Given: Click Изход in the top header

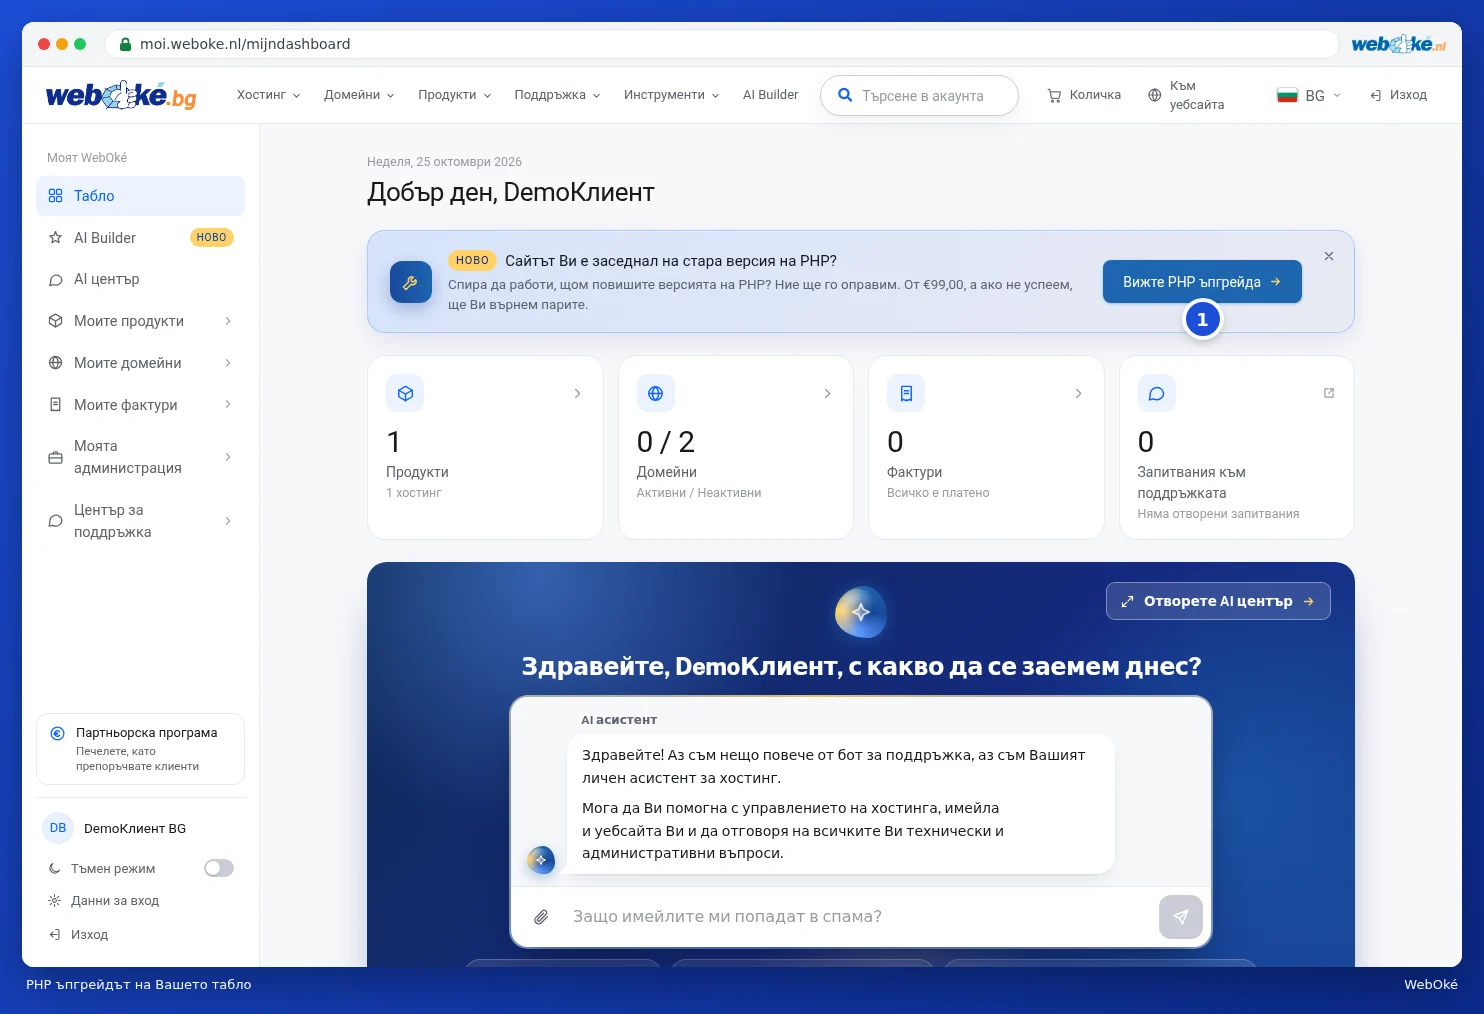Looking at the screenshot, I should pyautogui.click(x=1398, y=95).
